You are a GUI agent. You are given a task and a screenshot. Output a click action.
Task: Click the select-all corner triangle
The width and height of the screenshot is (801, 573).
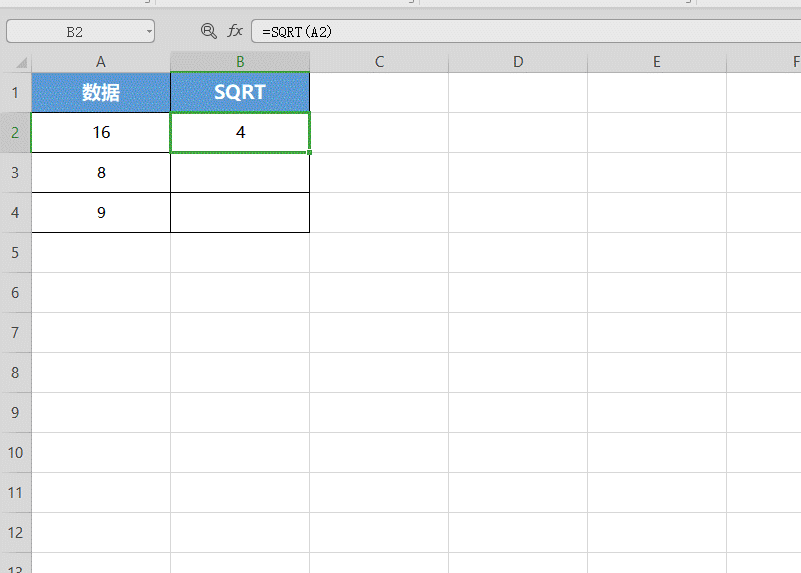22,63
